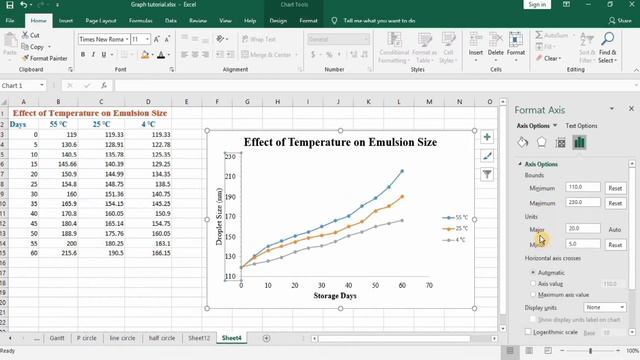
Task: Click the Major unit input field
Action: tap(583, 229)
